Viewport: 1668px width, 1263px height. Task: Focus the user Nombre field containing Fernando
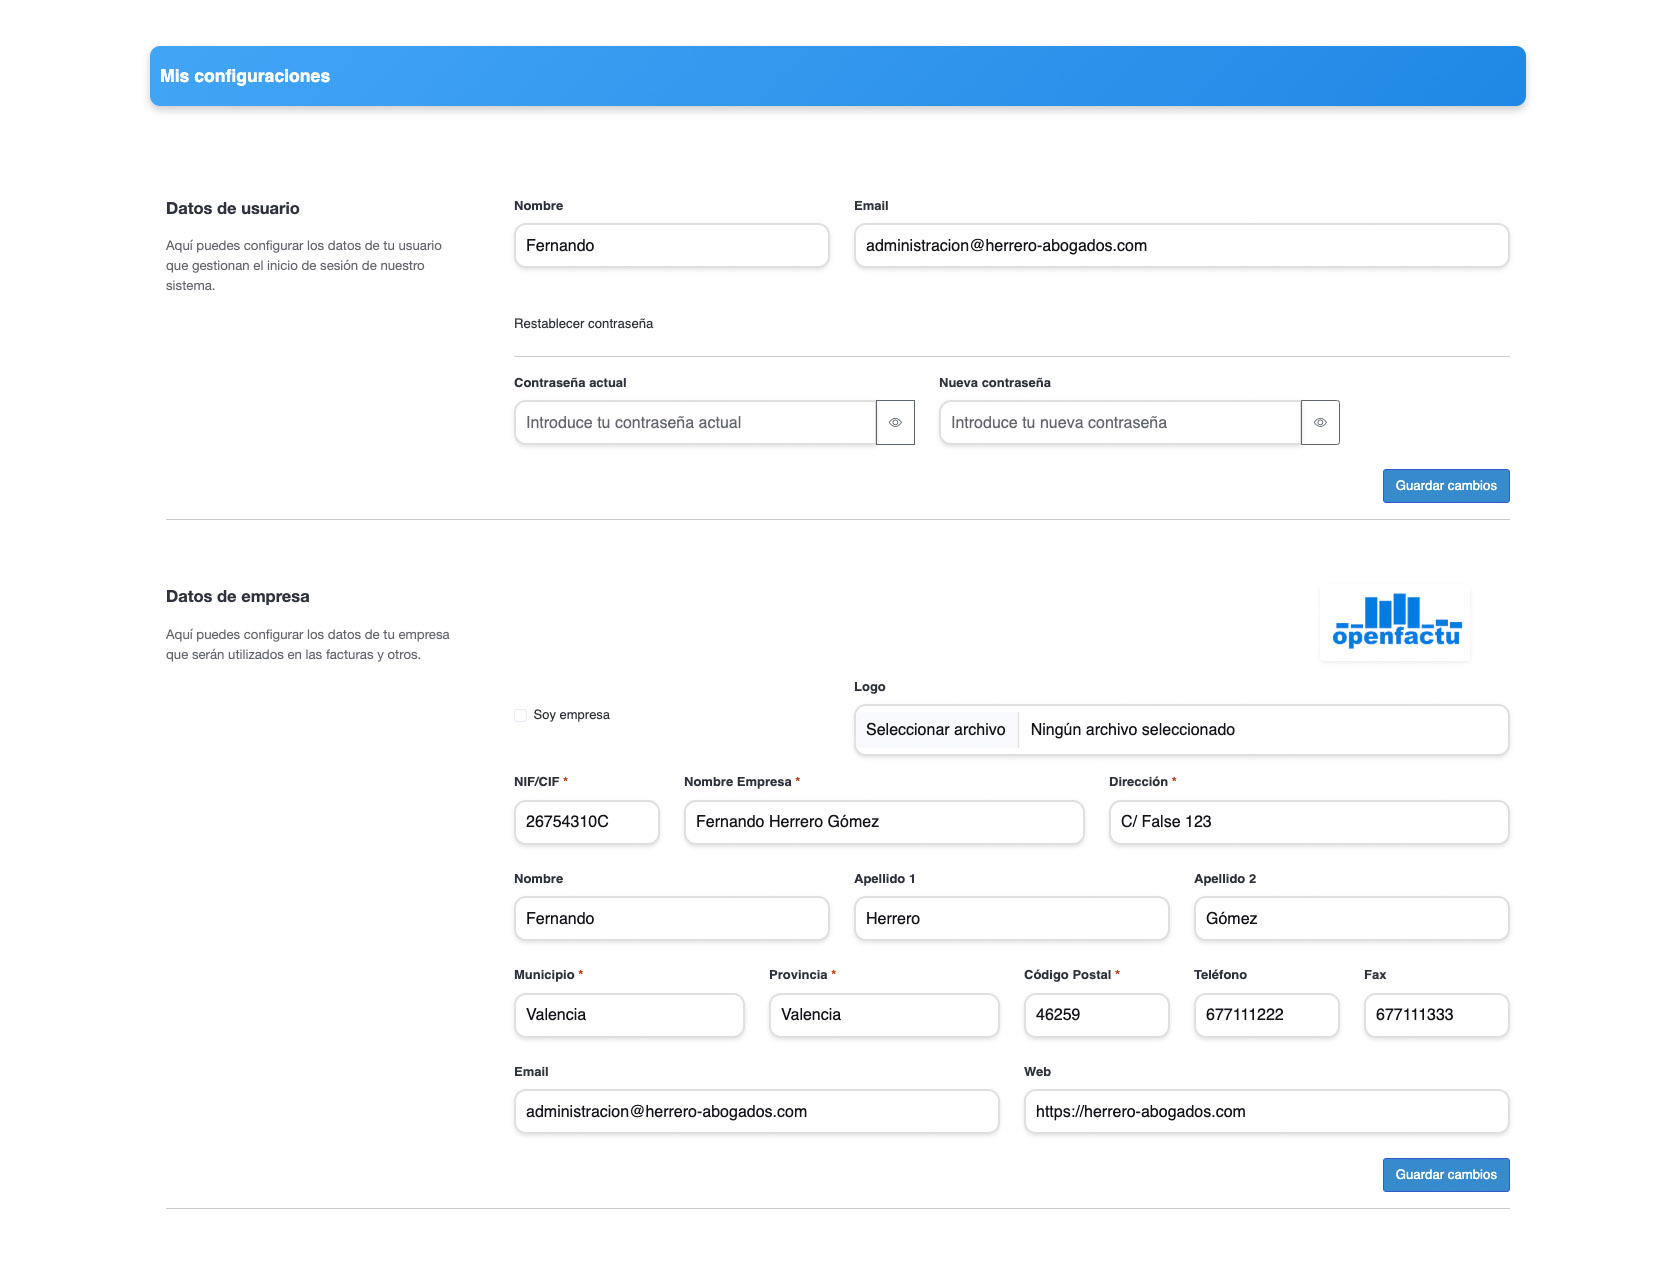coord(671,246)
